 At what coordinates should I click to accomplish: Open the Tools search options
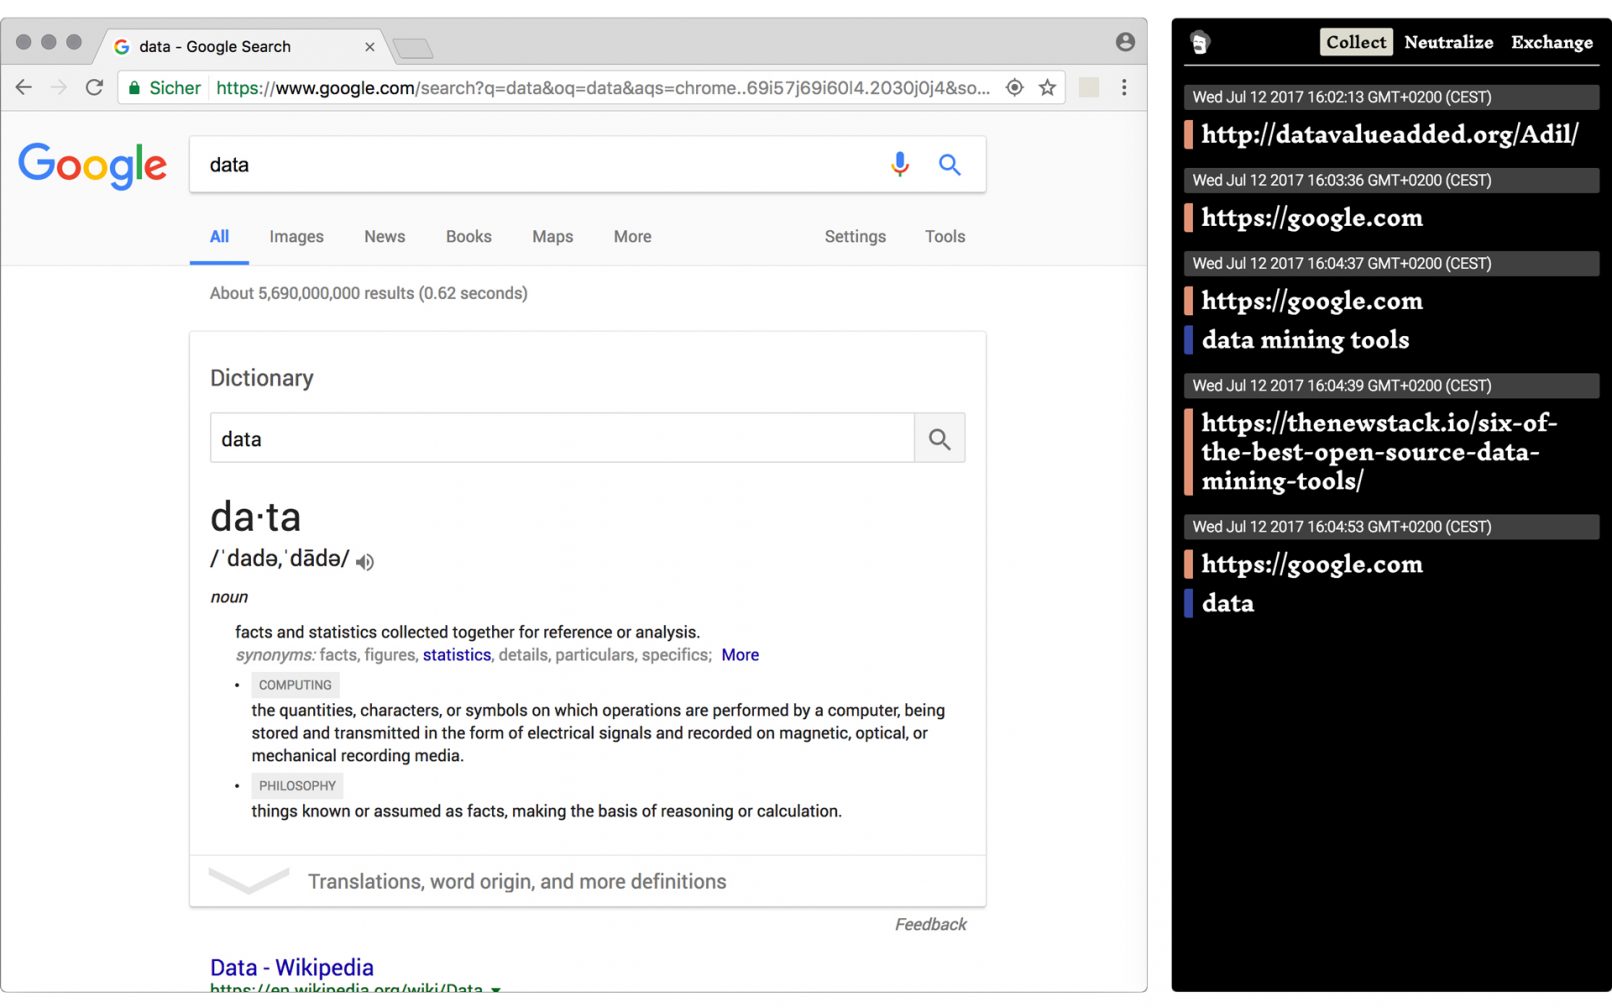tap(944, 237)
